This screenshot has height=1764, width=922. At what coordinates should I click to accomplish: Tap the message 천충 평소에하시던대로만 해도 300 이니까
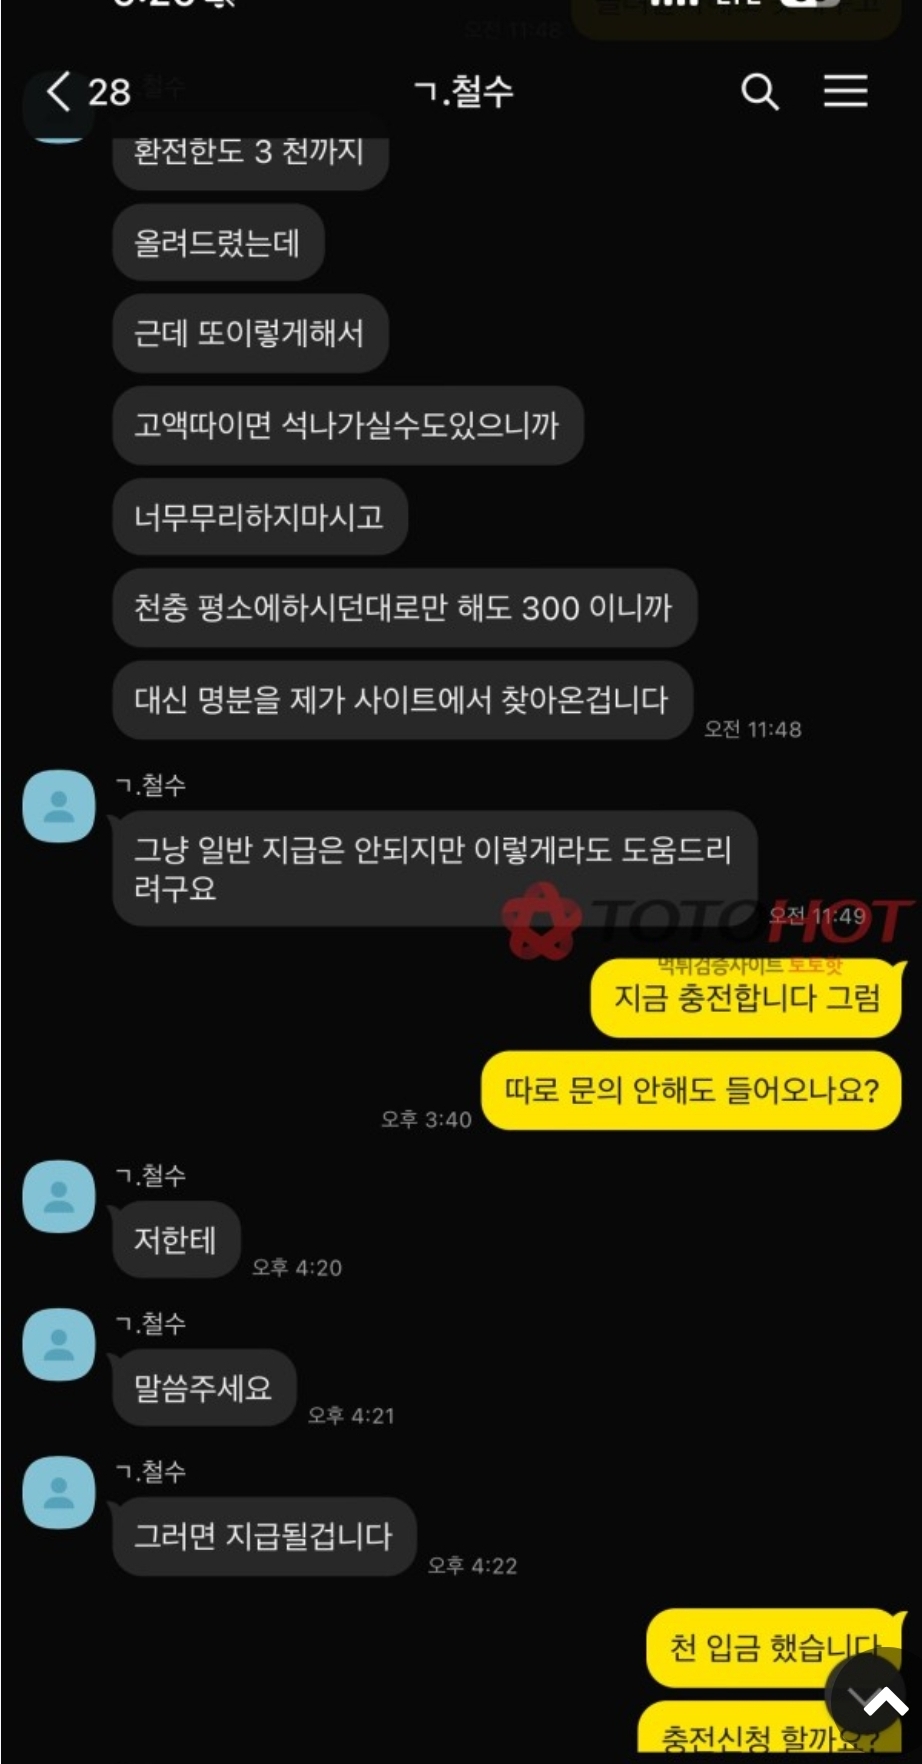click(x=404, y=608)
